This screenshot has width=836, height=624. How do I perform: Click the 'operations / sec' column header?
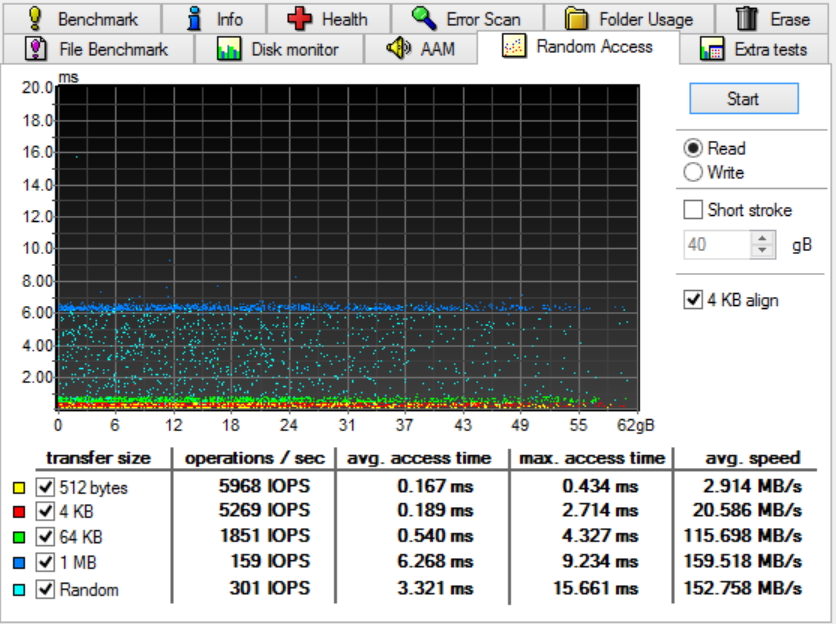[x=254, y=458]
